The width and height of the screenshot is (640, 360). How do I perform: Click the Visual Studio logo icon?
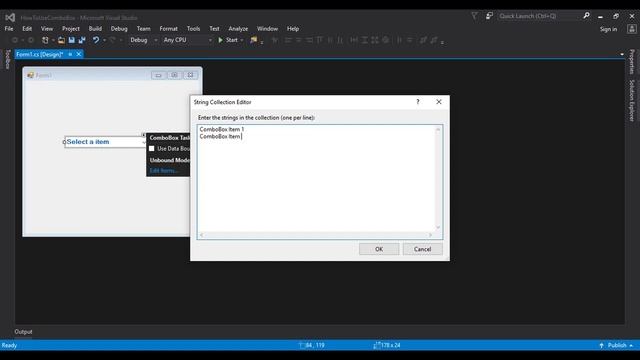coord(10,17)
